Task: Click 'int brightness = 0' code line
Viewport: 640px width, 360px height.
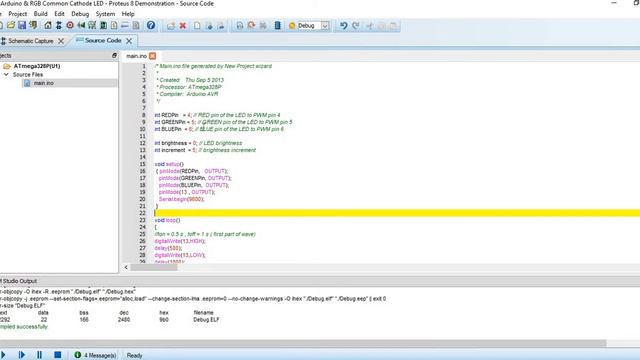Action: (198, 143)
